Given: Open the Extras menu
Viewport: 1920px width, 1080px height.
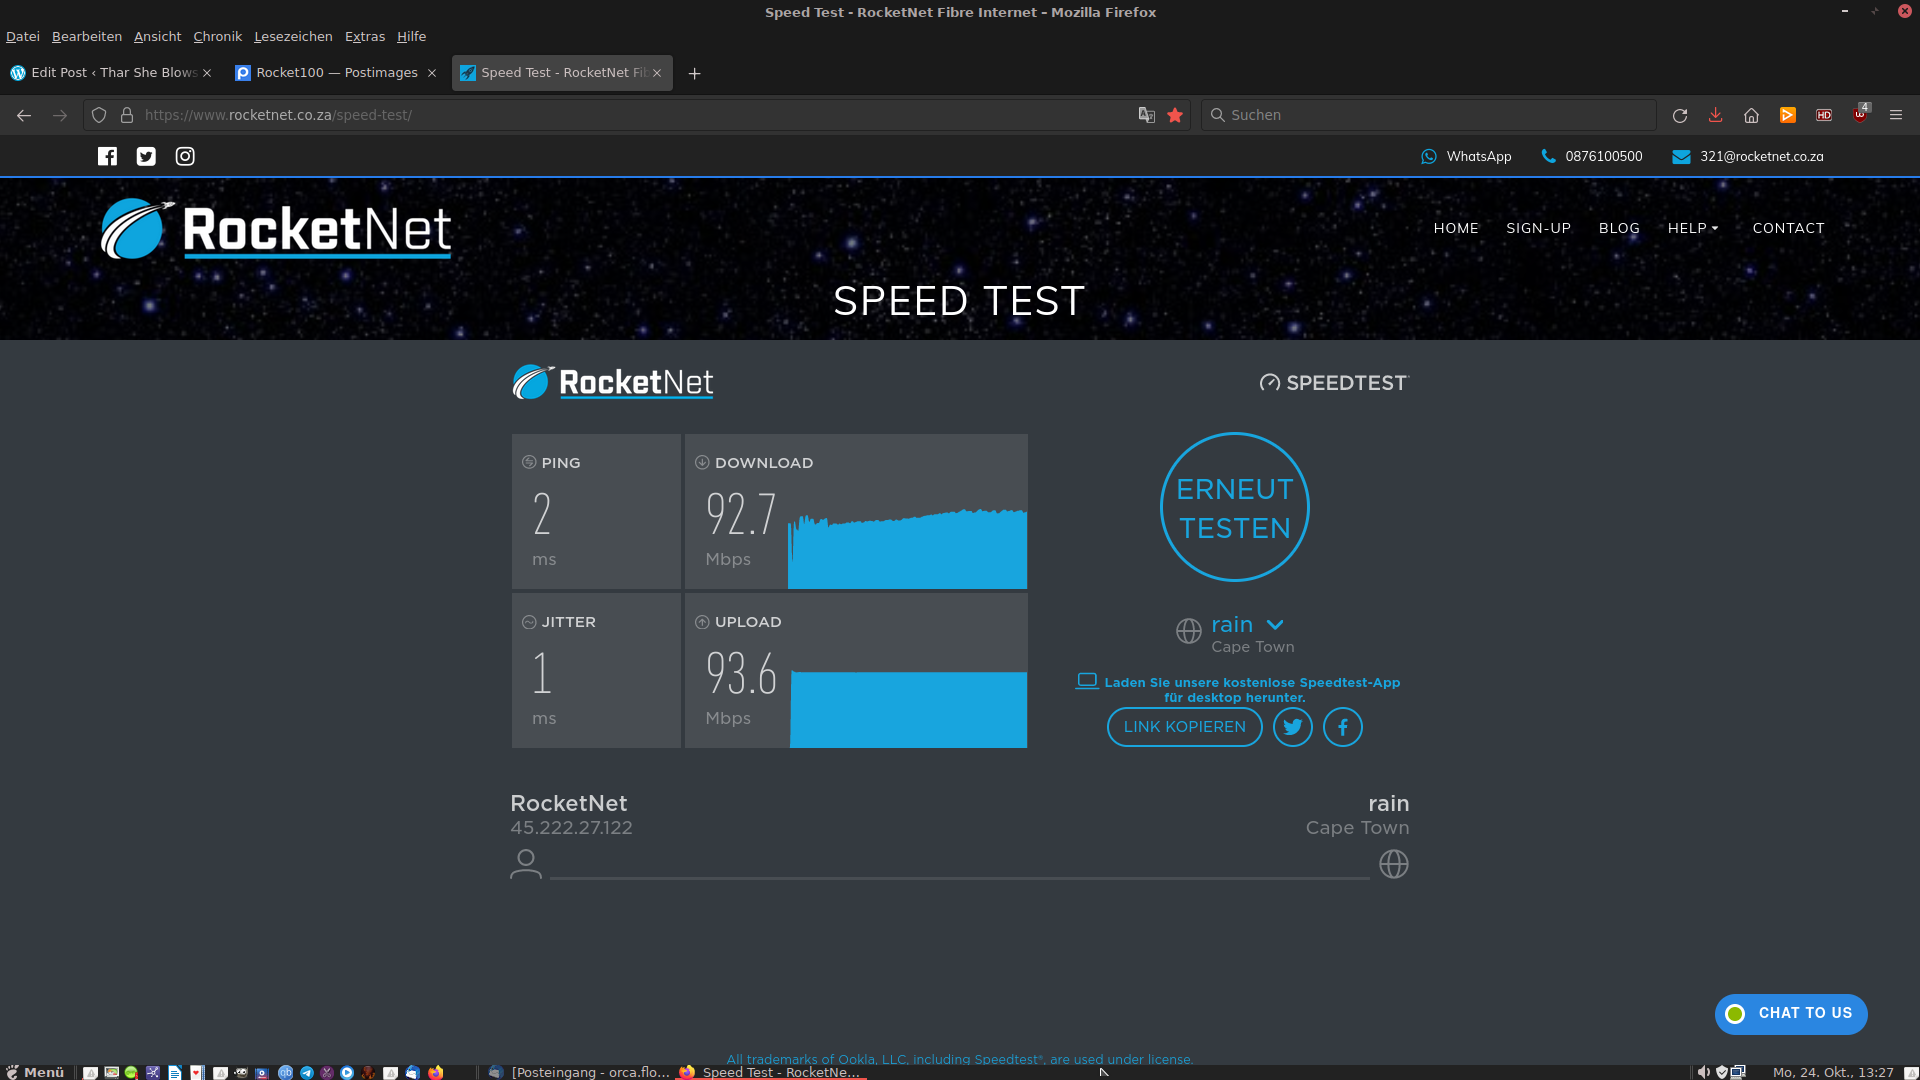Looking at the screenshot, I should tap(365, 36).
